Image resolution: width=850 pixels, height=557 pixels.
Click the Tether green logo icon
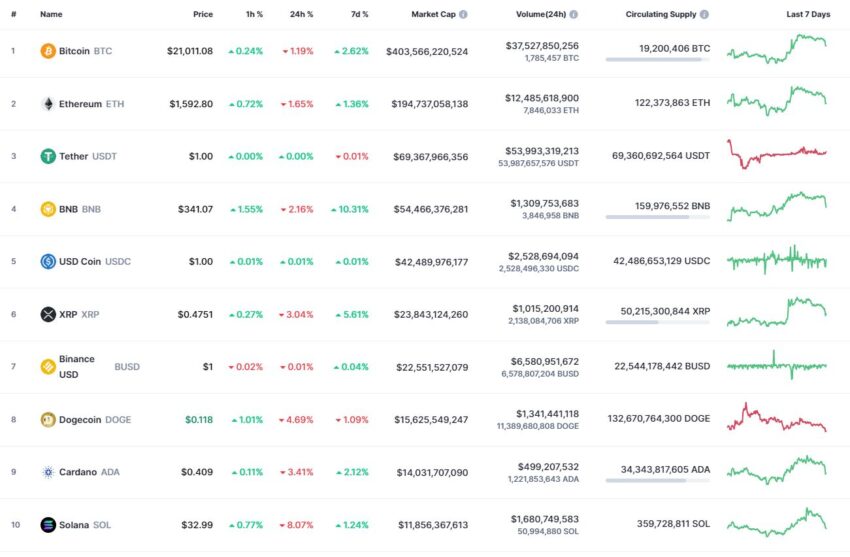point(48,156)
